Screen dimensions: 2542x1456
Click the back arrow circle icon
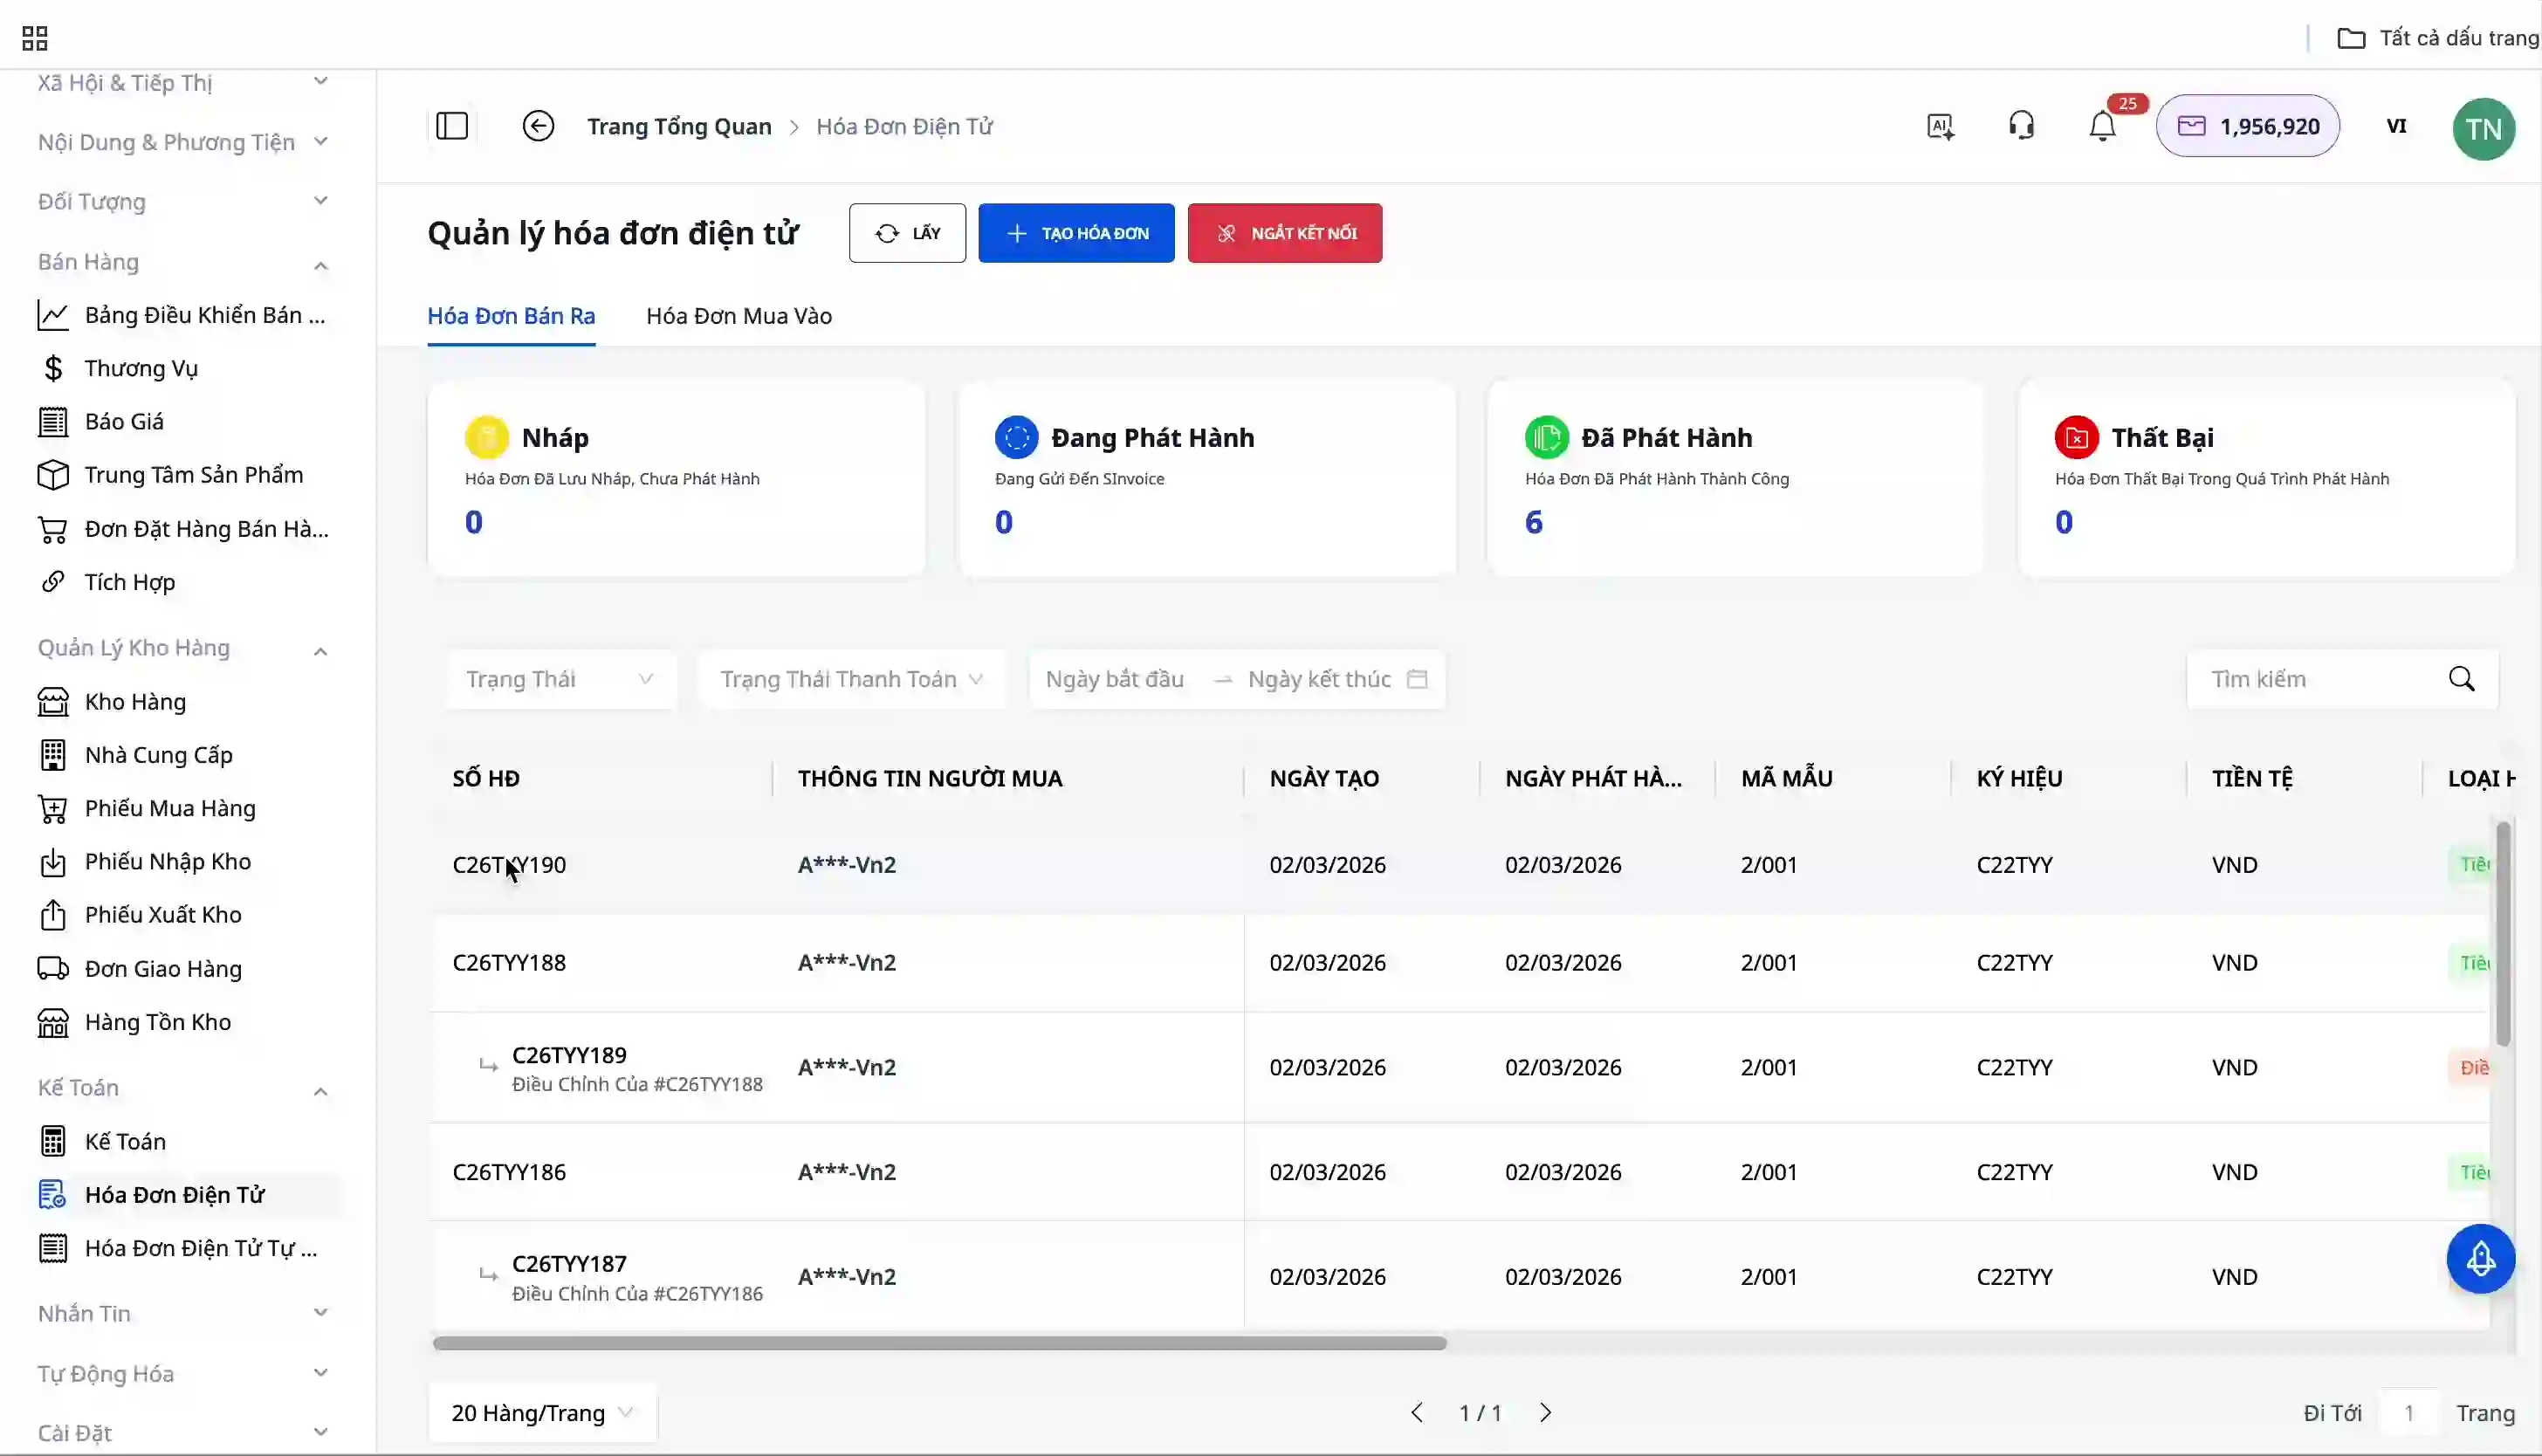click(x=538, y=126)
